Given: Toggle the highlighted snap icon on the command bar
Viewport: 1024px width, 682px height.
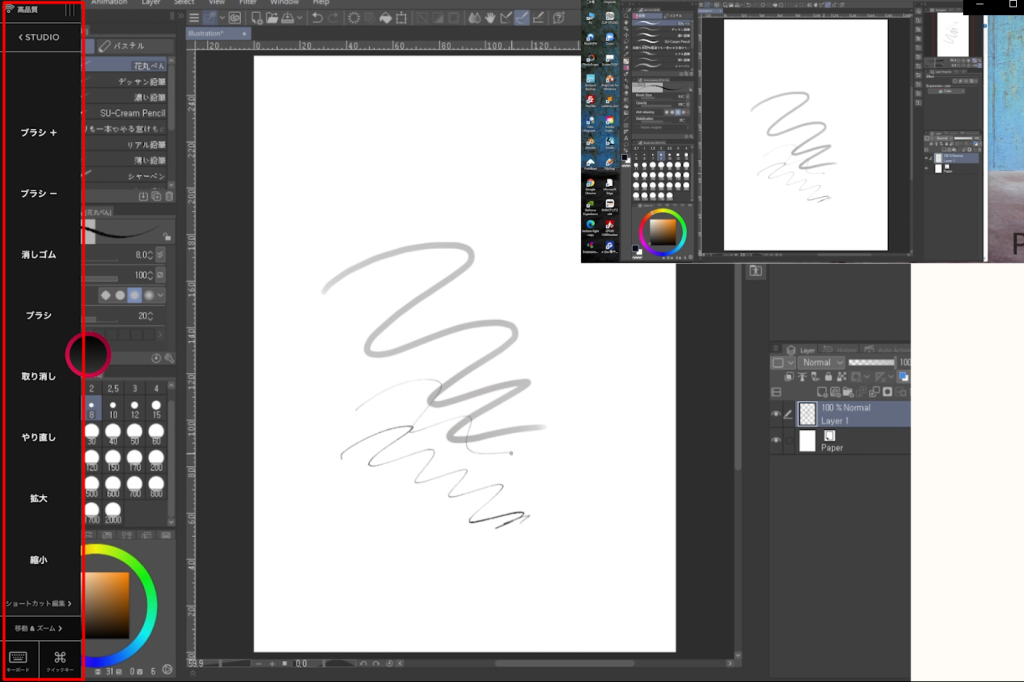Looking at the screenshot, I should pos(522,18).
